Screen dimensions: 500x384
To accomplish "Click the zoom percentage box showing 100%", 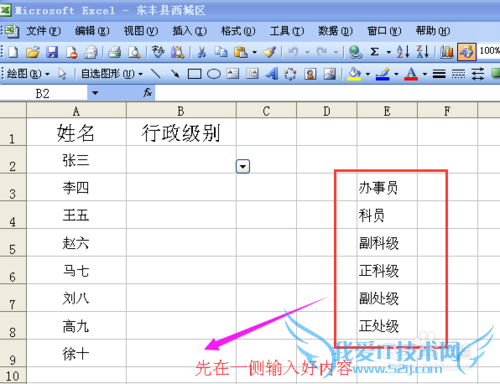I will pyautogui.click(x=489, y=51).
